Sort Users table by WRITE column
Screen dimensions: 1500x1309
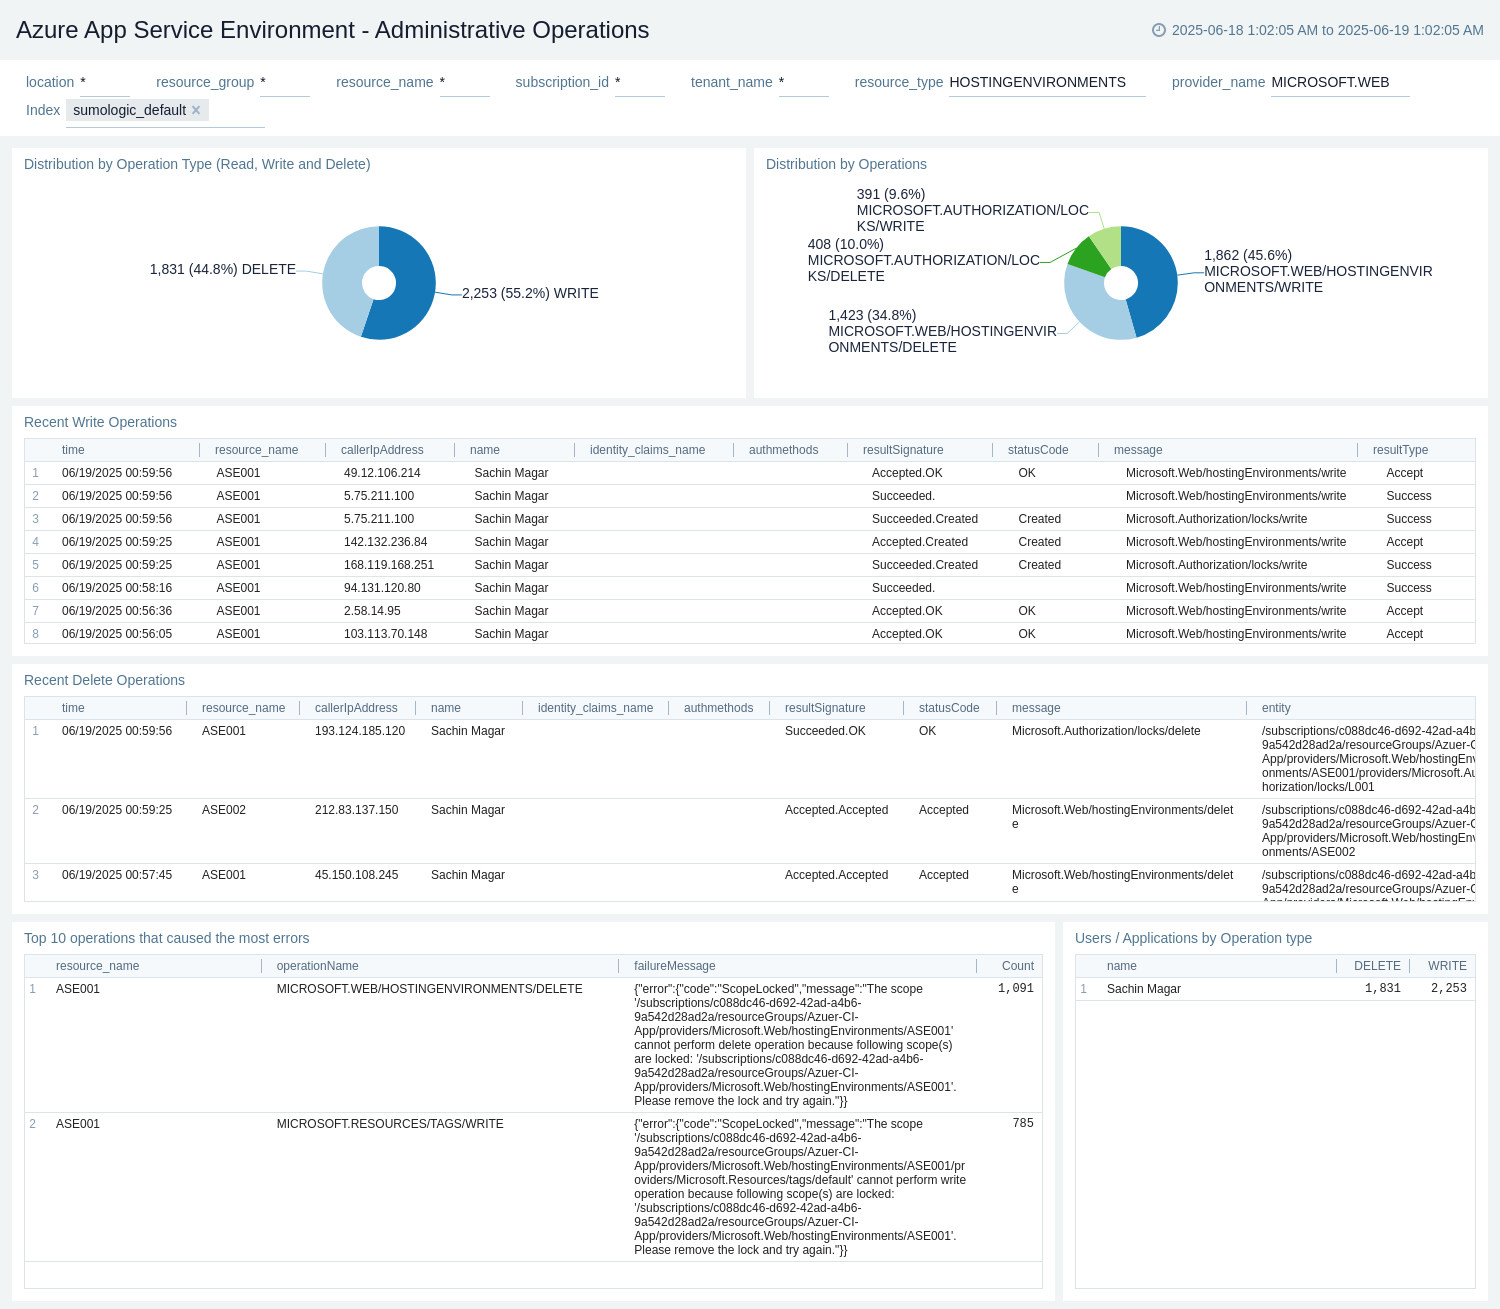click(1447, 966)
